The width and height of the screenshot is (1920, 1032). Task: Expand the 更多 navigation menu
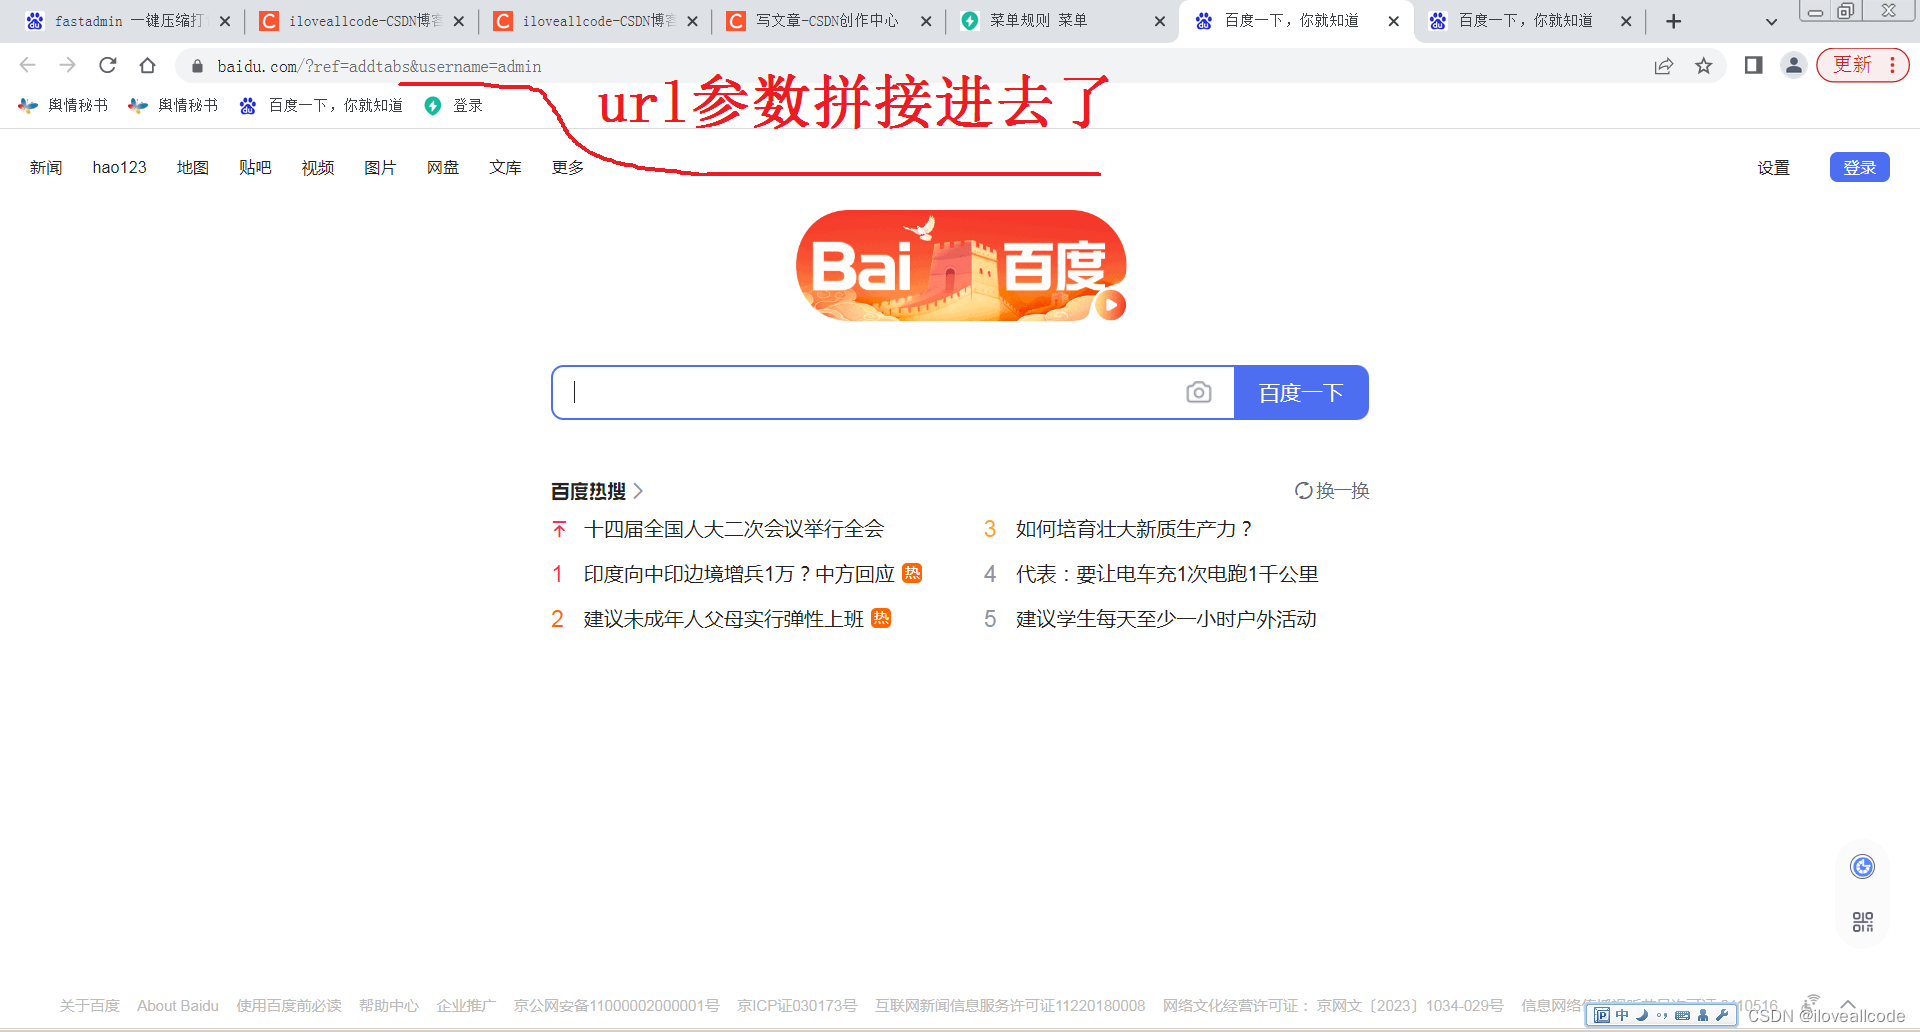coord(568,167)
